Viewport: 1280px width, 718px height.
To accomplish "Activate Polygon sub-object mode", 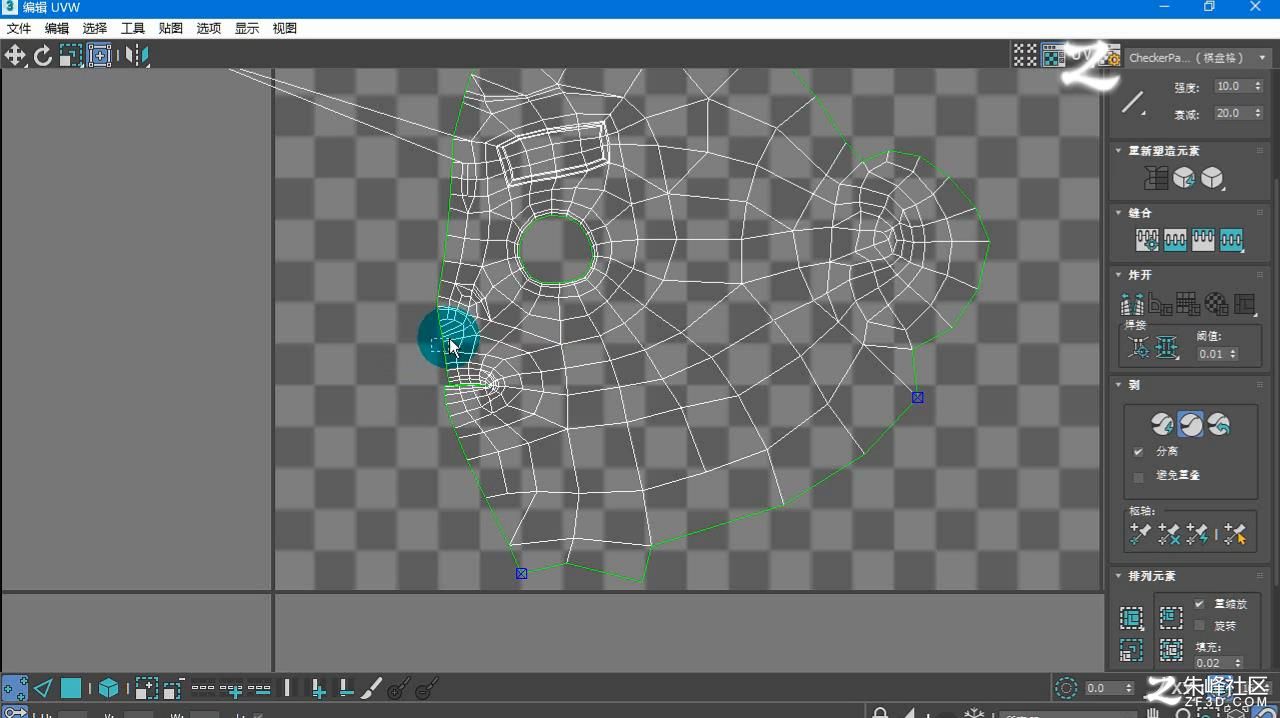I will coord(71,688).
